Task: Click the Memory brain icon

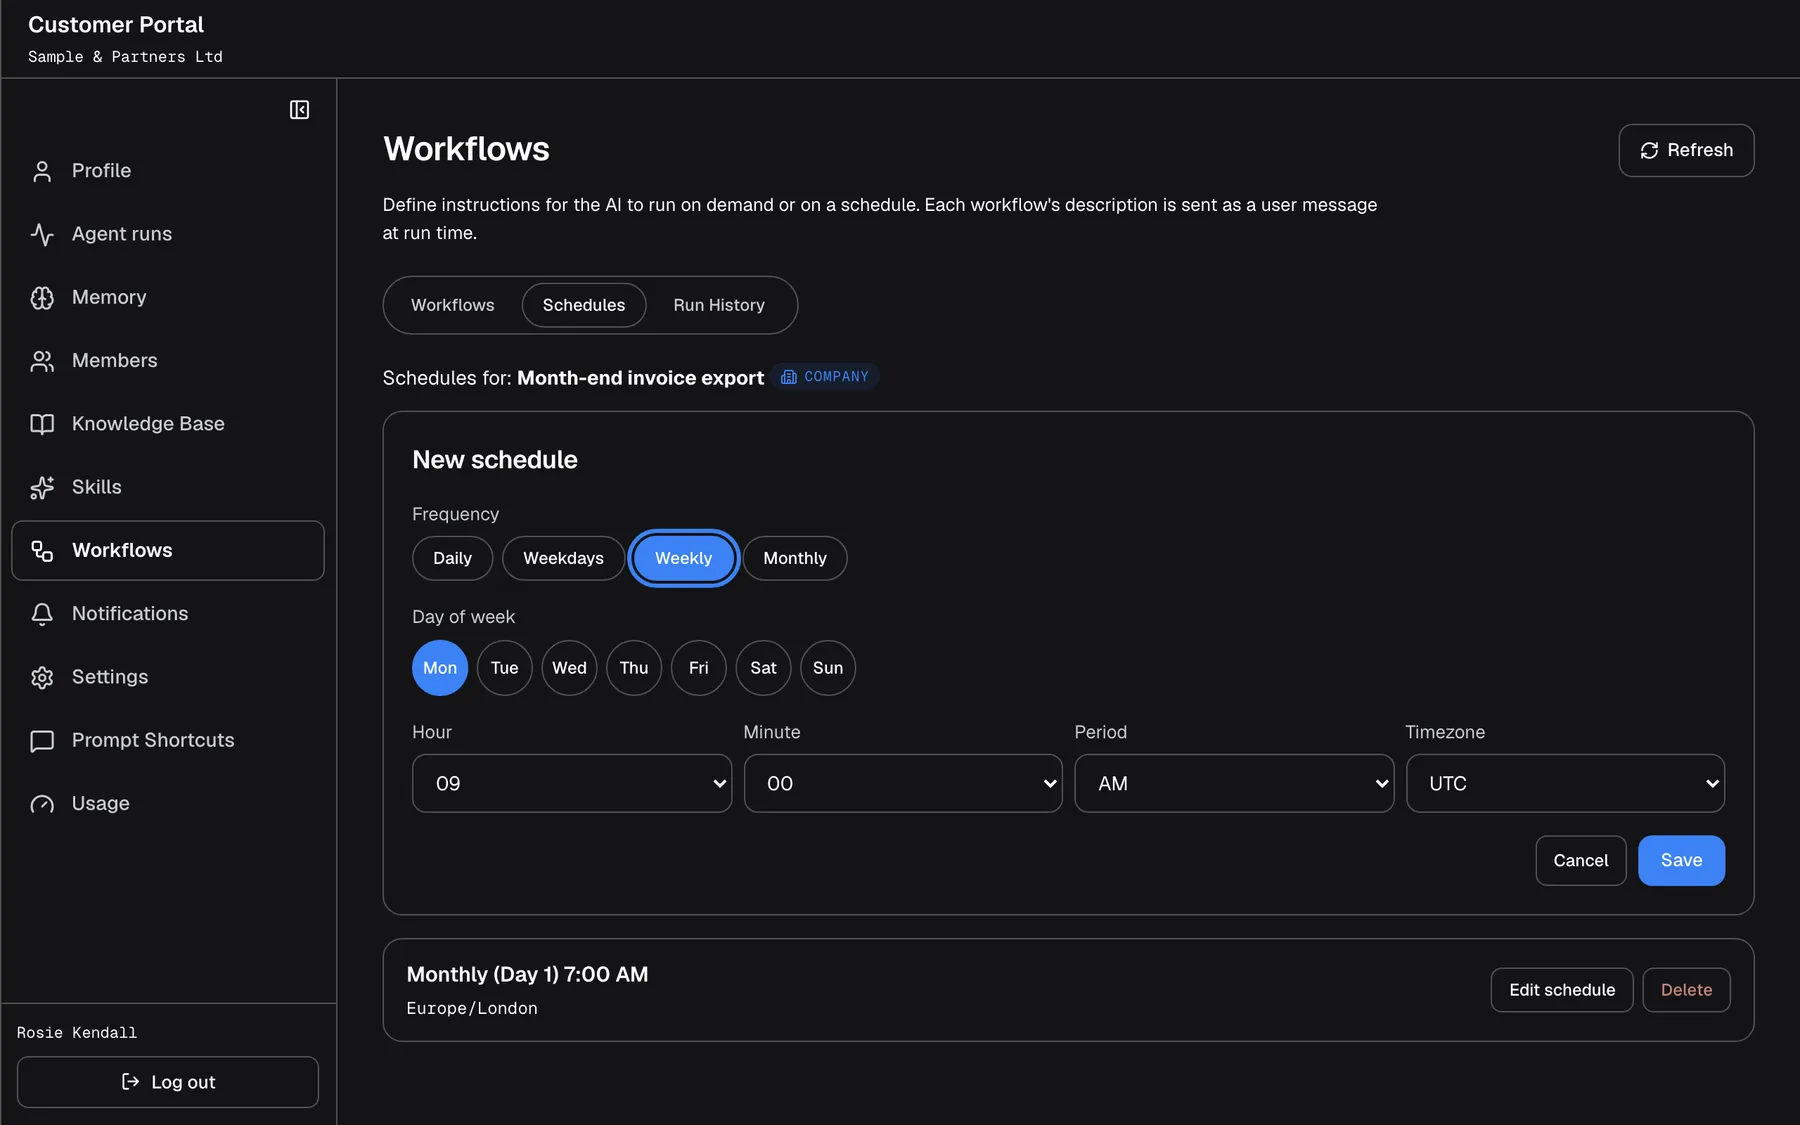Action: (x=42, y=298)
